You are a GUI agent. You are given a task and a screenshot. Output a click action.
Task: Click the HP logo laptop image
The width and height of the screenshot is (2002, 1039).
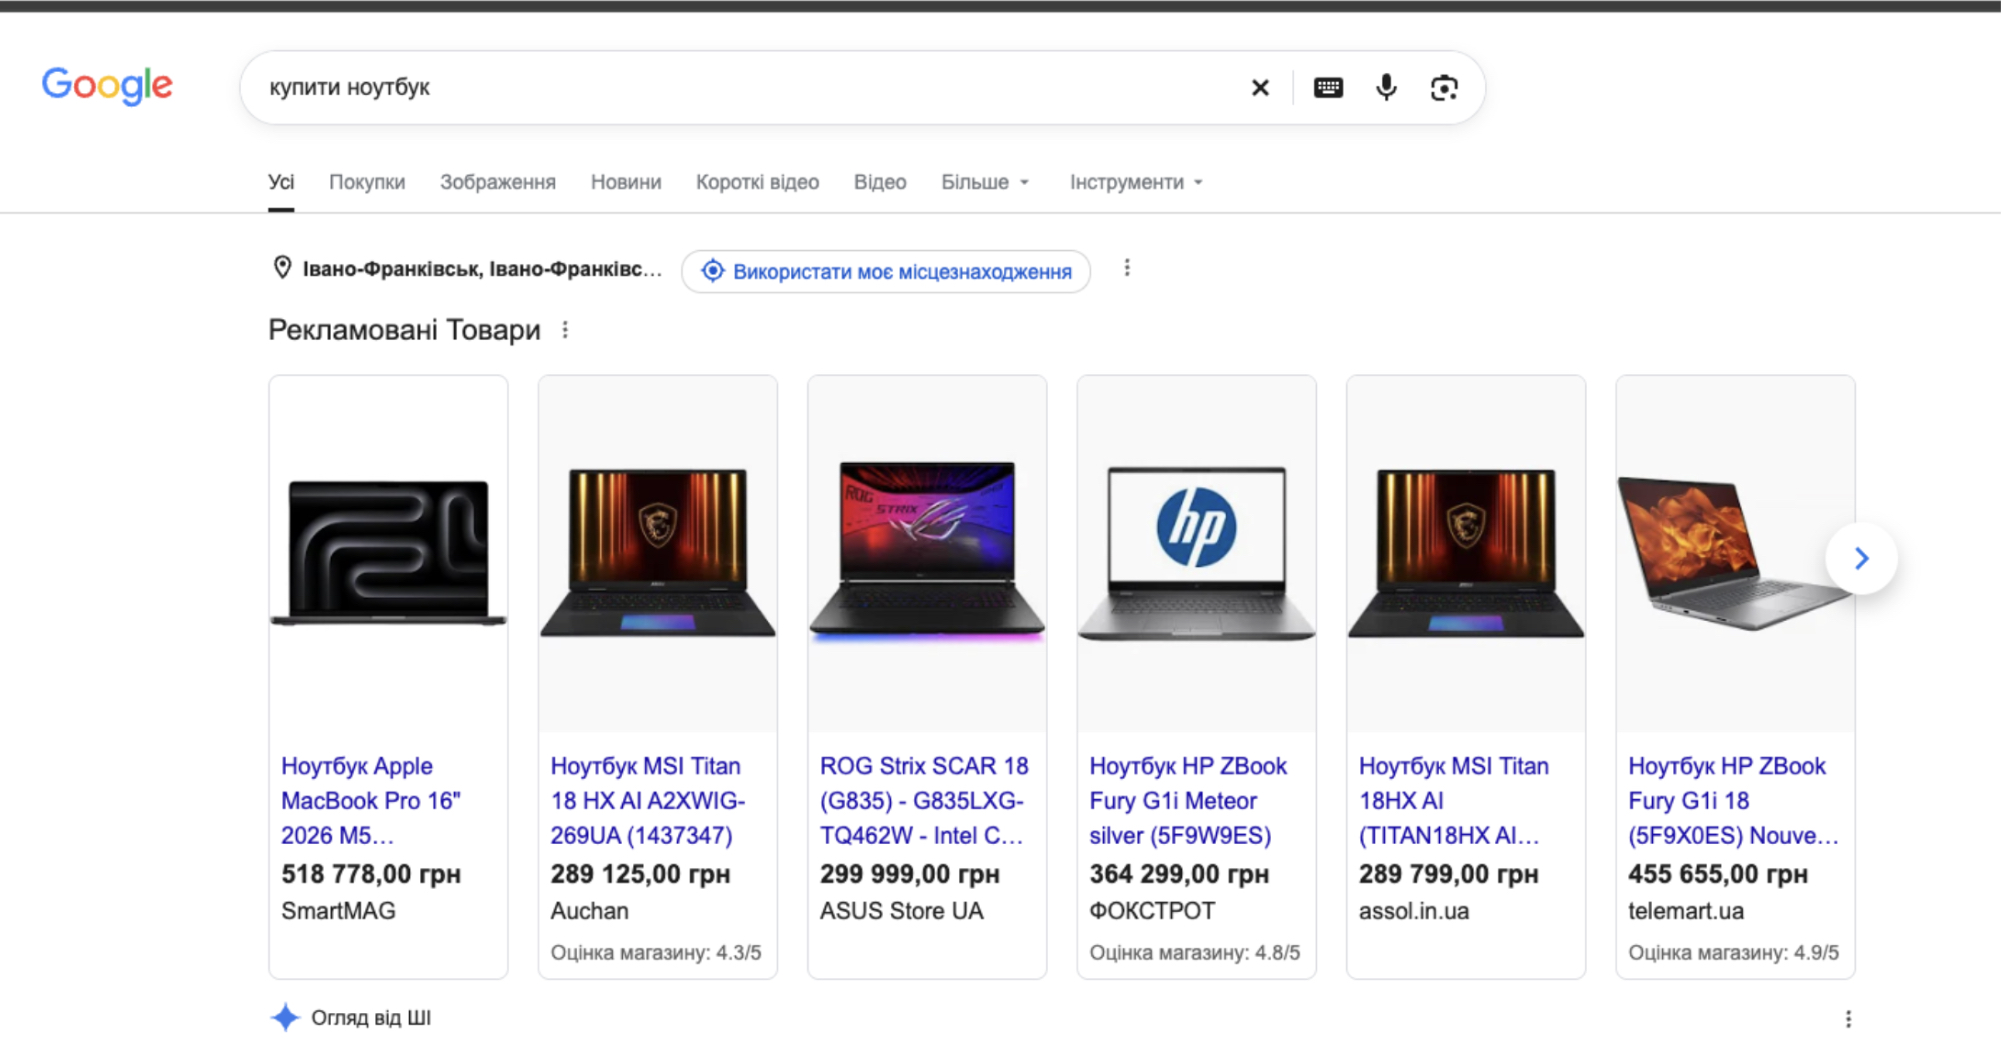(1196, 552)
